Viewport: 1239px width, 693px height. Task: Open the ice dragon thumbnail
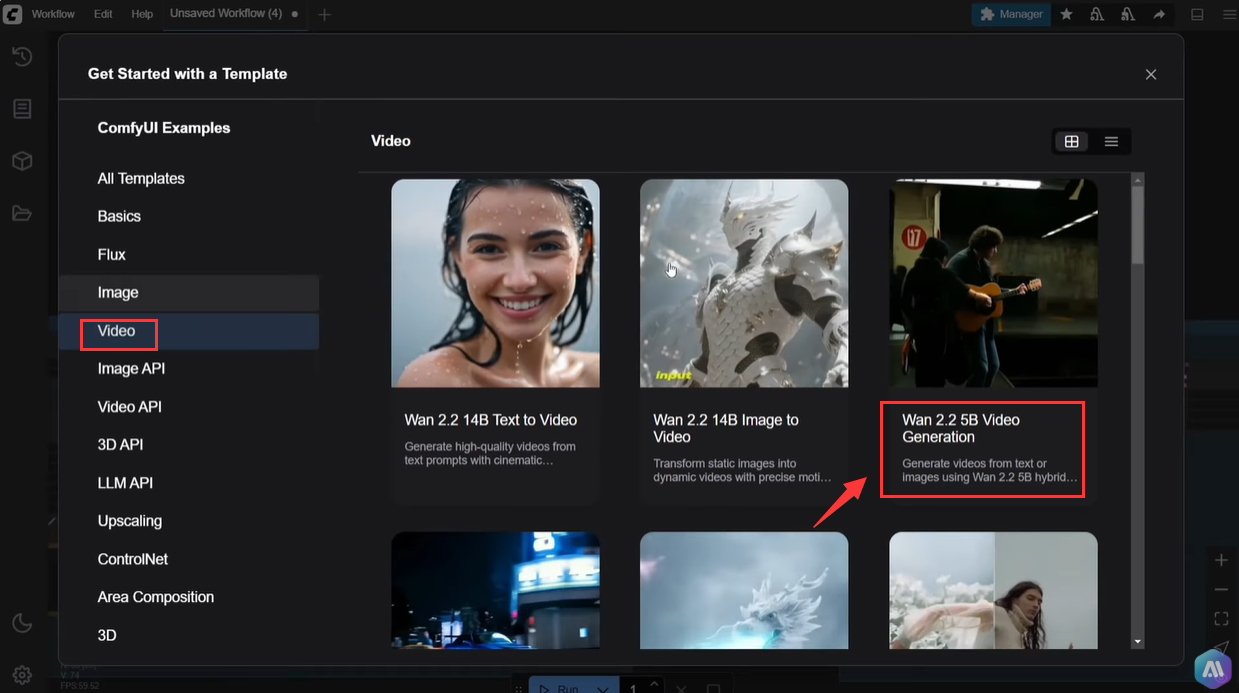click(x=744, y=590)
